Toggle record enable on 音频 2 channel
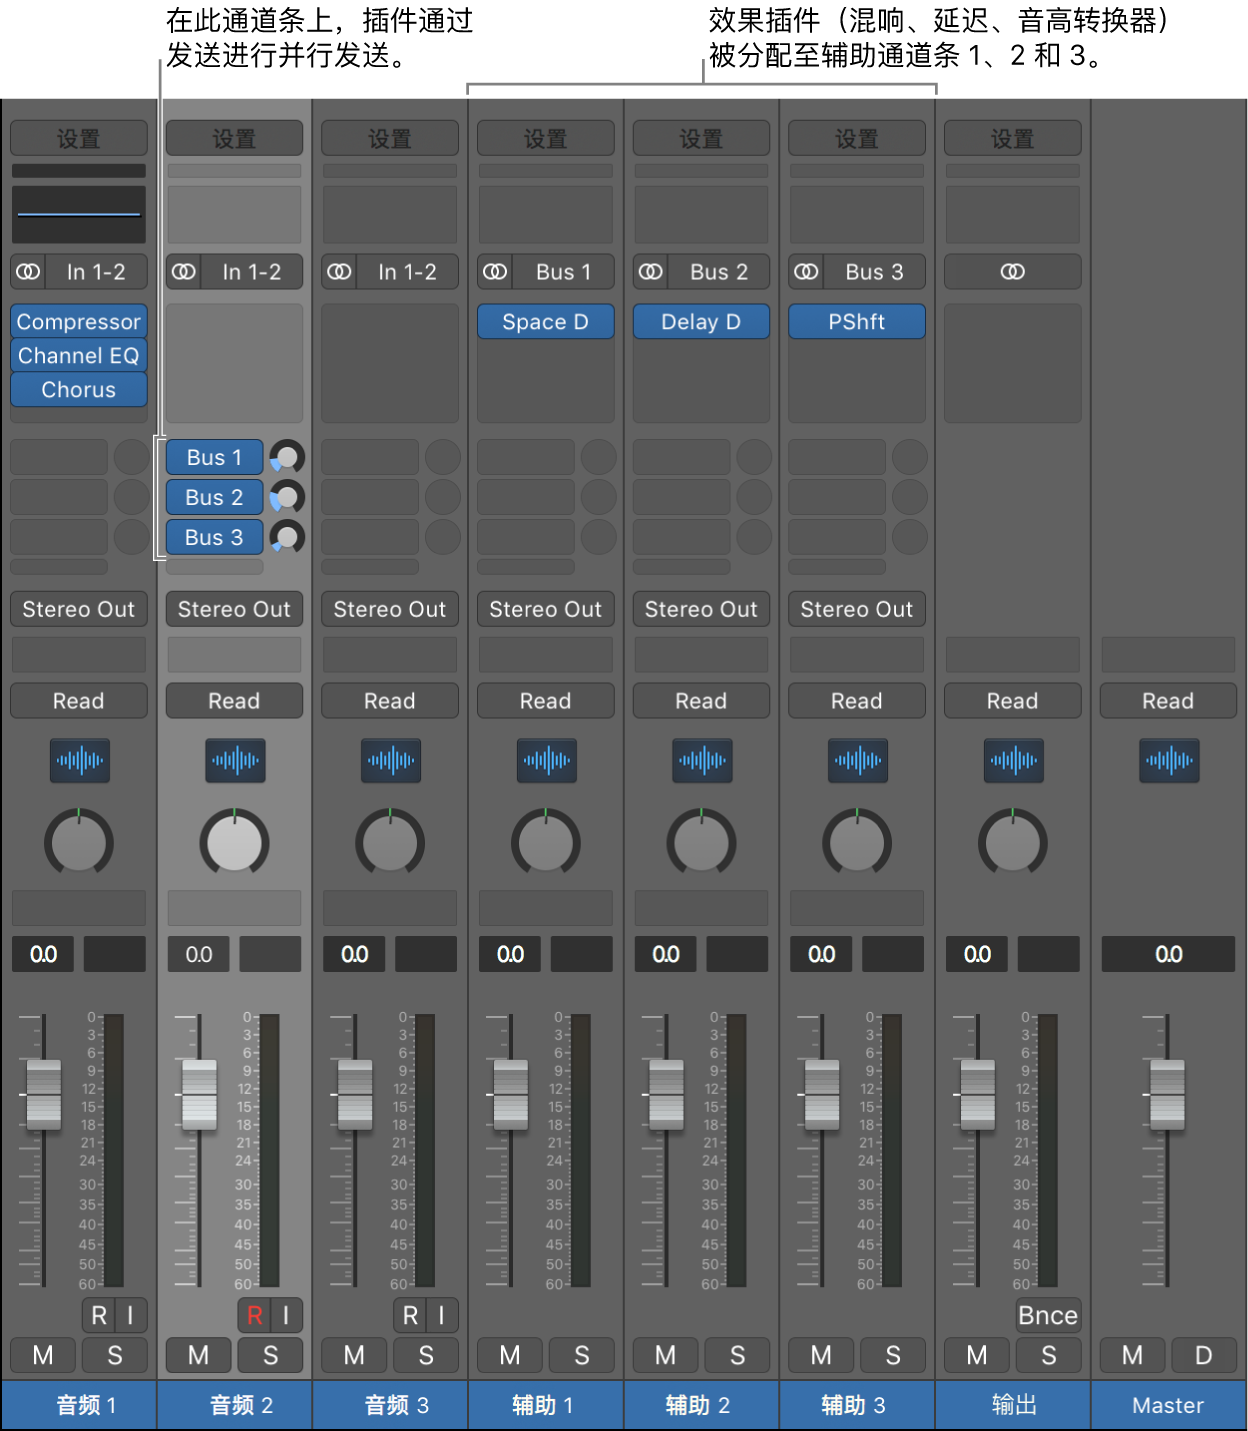Screen dimensions: 1248x1431 pyautogui.click(x=254, y=1315)
